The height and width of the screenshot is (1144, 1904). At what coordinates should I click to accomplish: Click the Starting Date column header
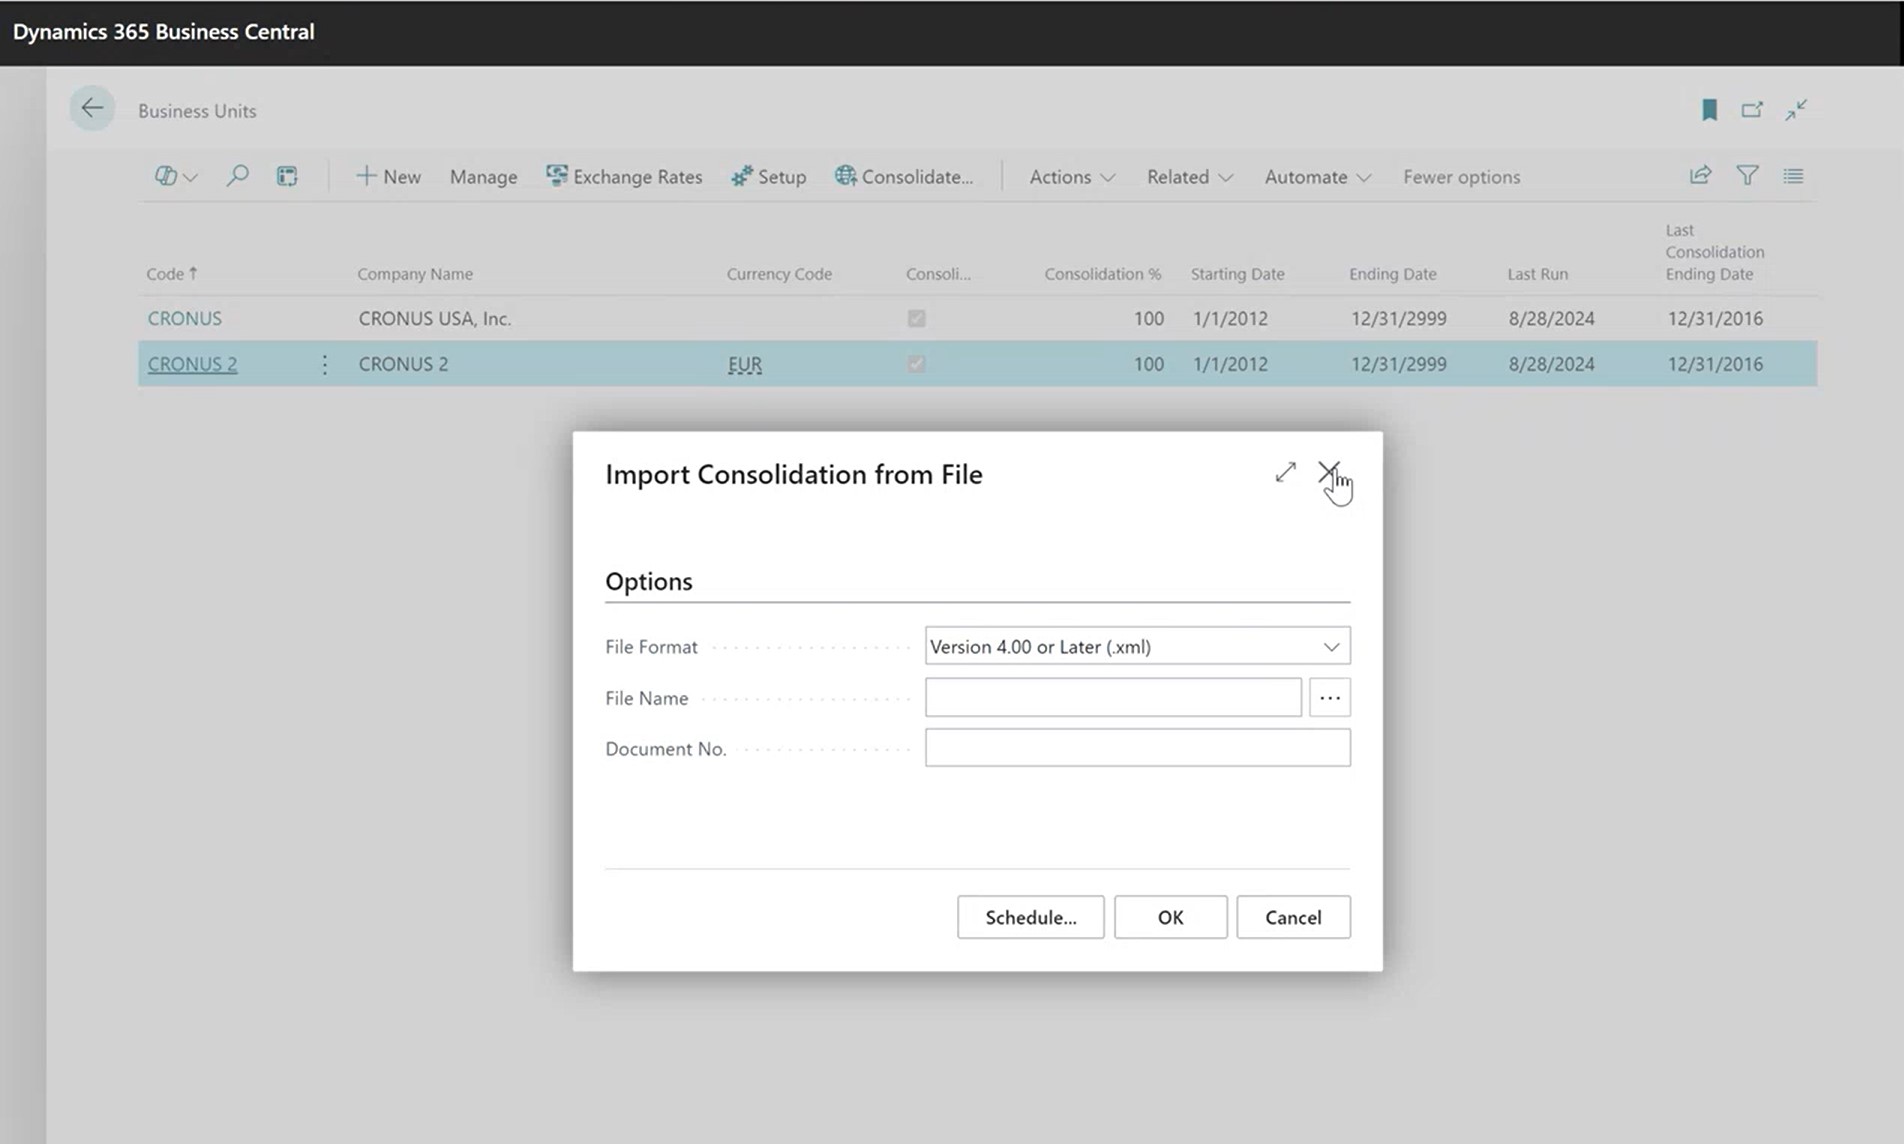click(1237, 273)
